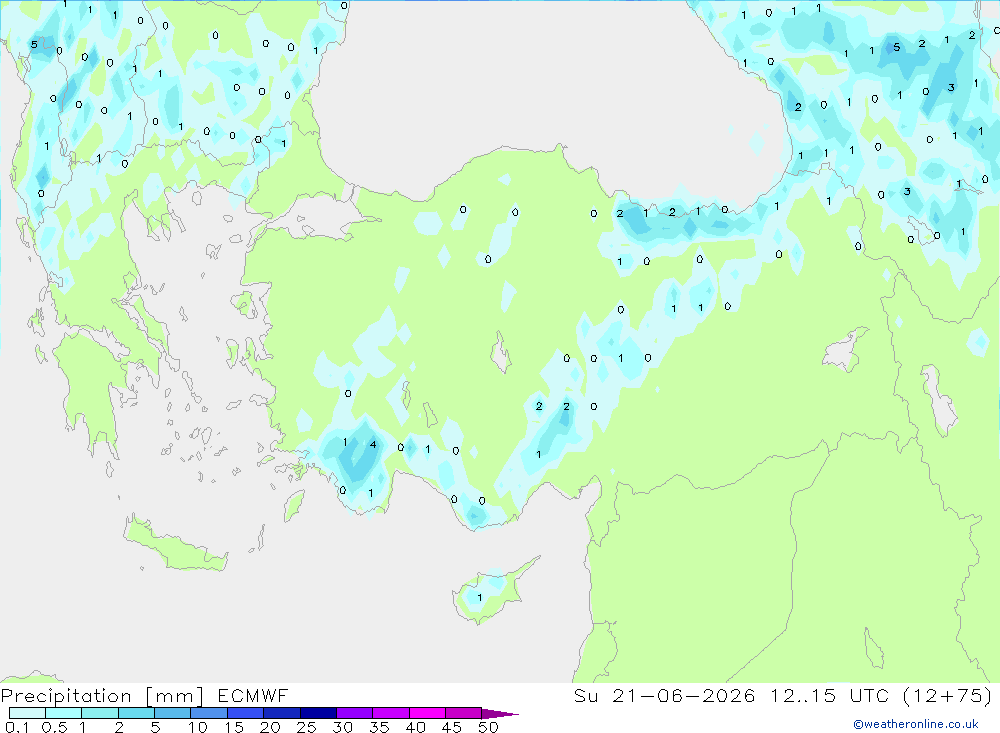Click the island of Cyprus on the map

pyautogui.click(x=492, y=591)
